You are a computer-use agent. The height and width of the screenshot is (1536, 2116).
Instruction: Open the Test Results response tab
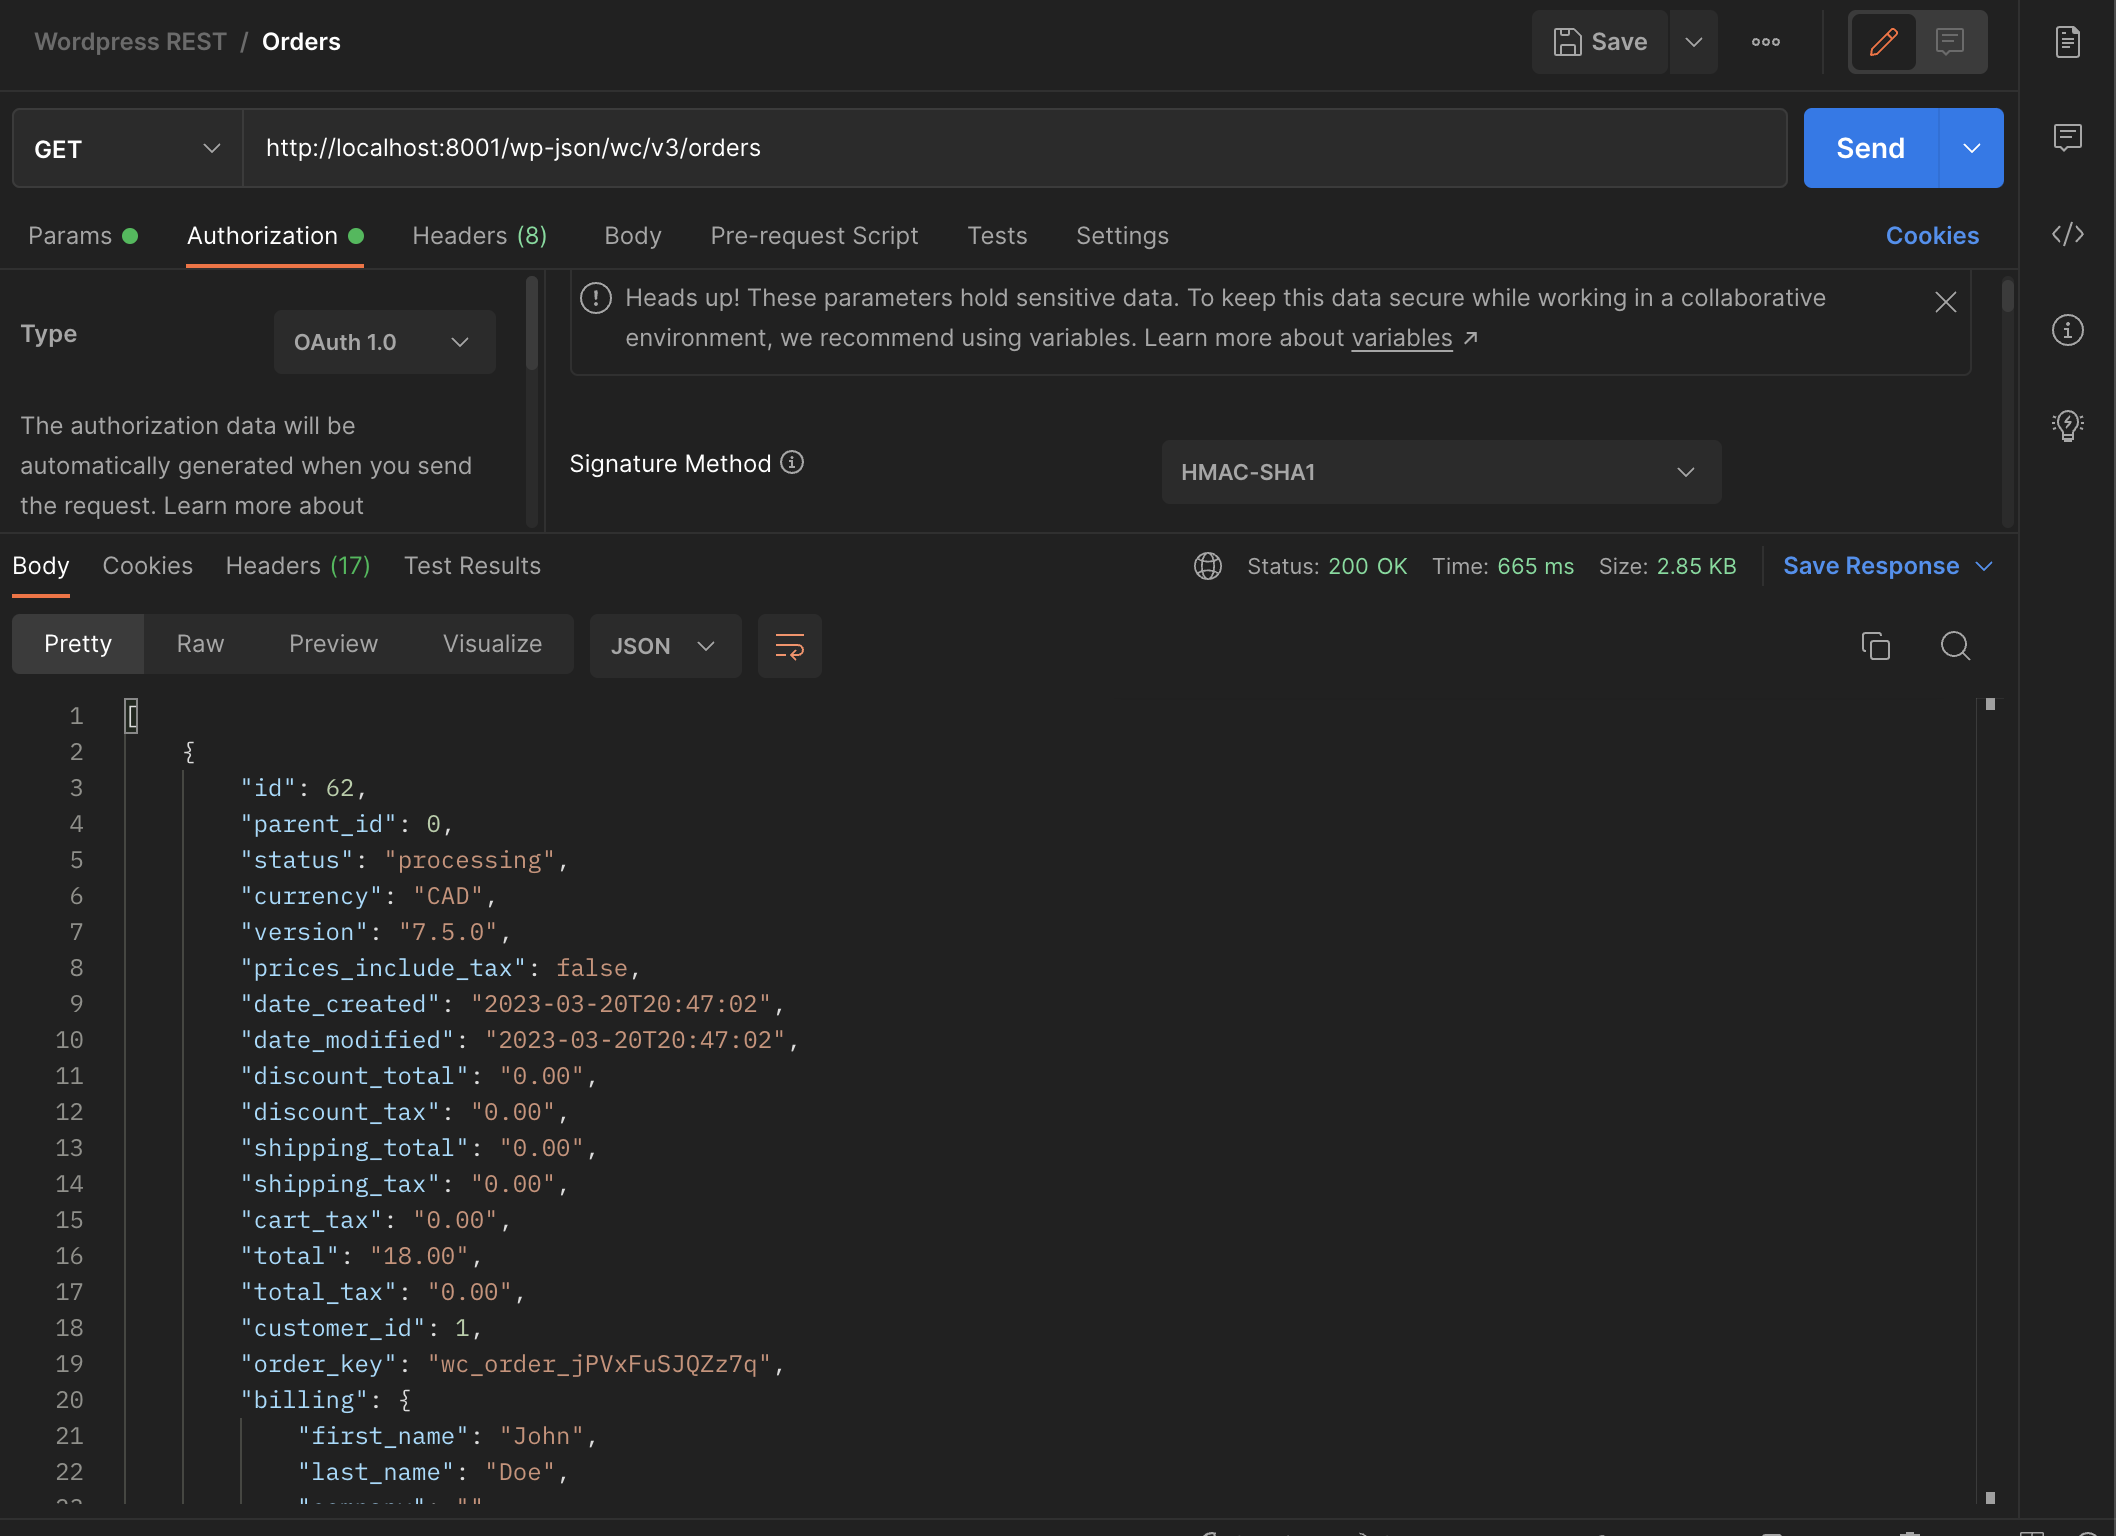[472, 566]
